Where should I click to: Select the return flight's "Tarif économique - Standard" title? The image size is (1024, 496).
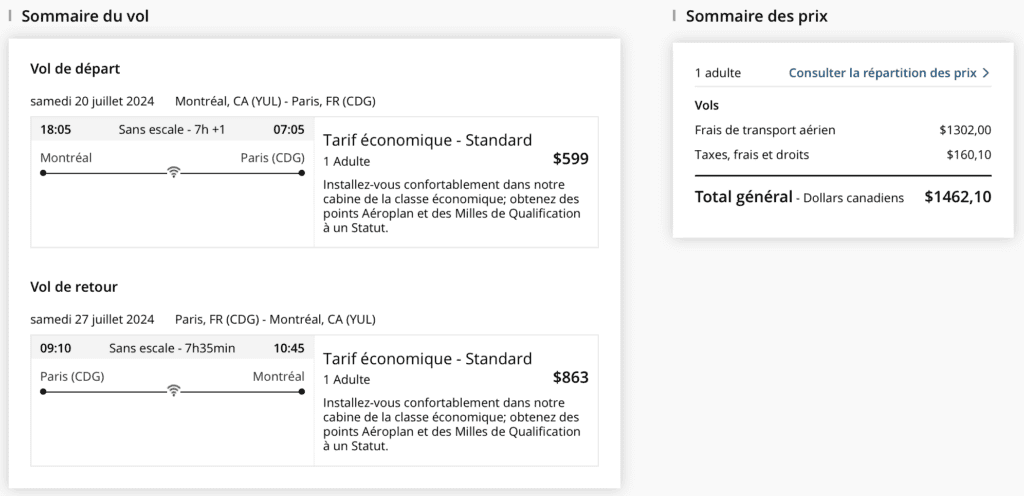[x=427, y=358]
